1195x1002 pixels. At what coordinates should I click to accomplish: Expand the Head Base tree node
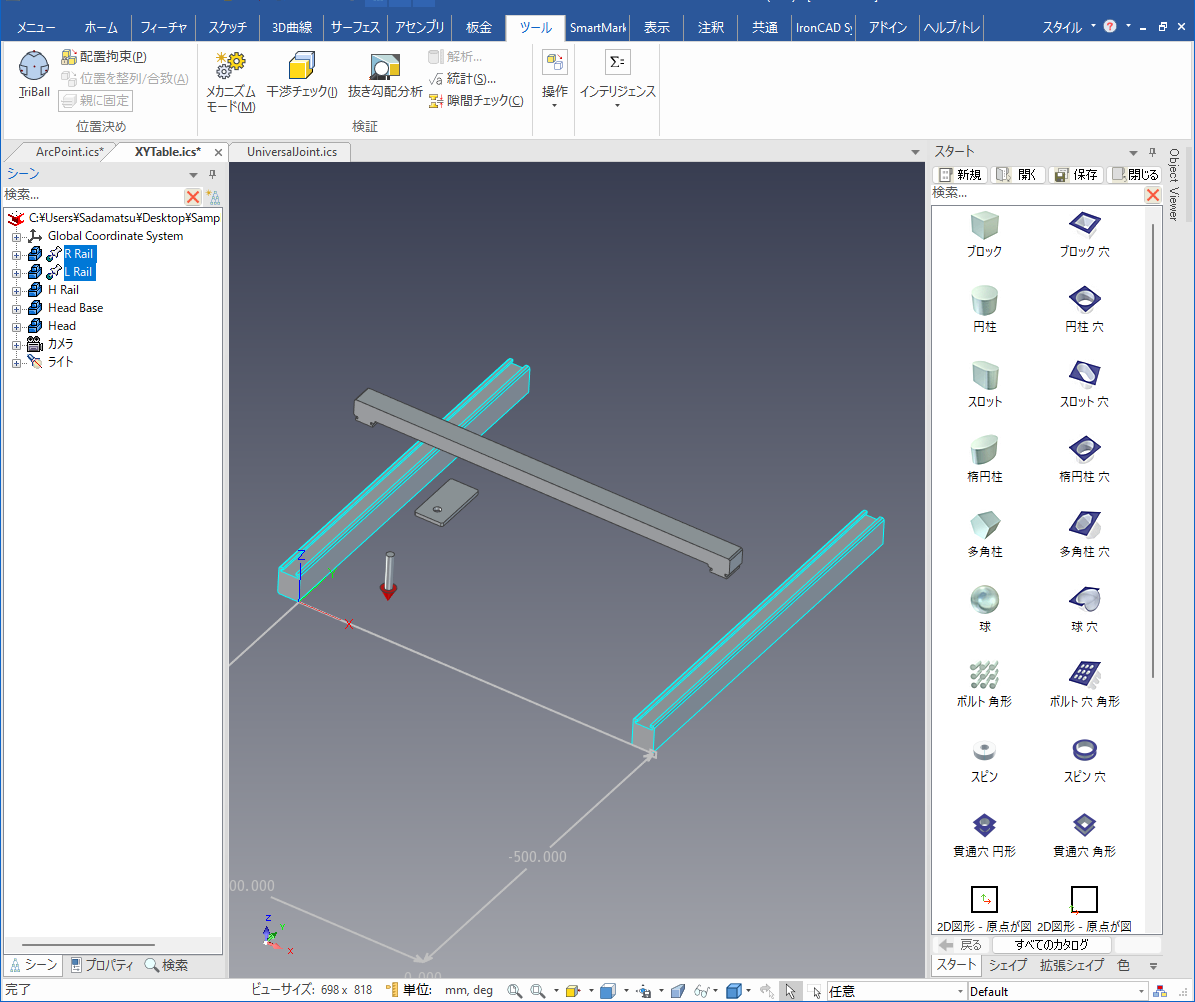16,308
